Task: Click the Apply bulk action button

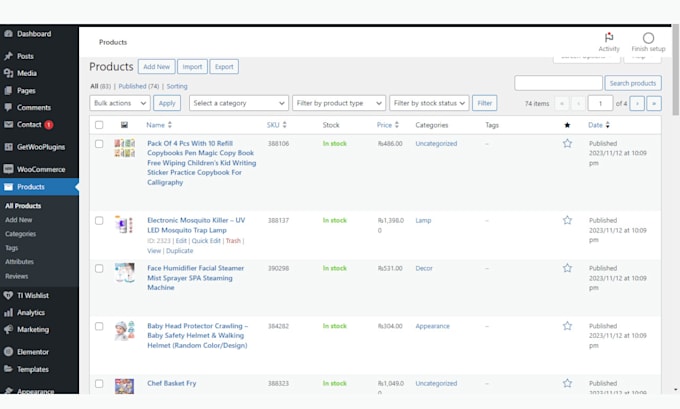Action: pyautogui.click(x=167, y=103)
